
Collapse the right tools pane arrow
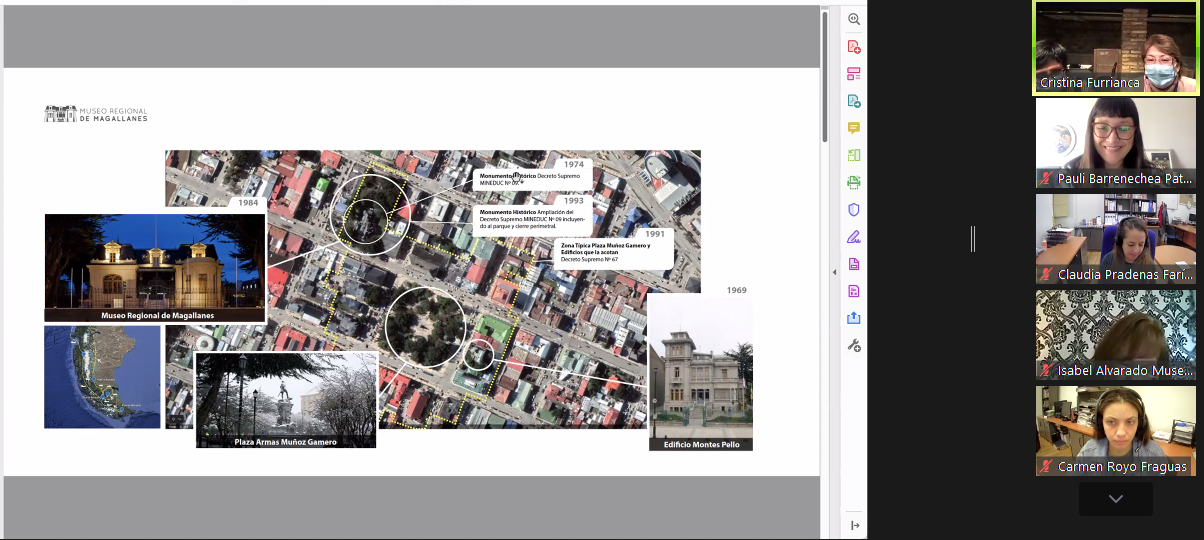point(834,272)
